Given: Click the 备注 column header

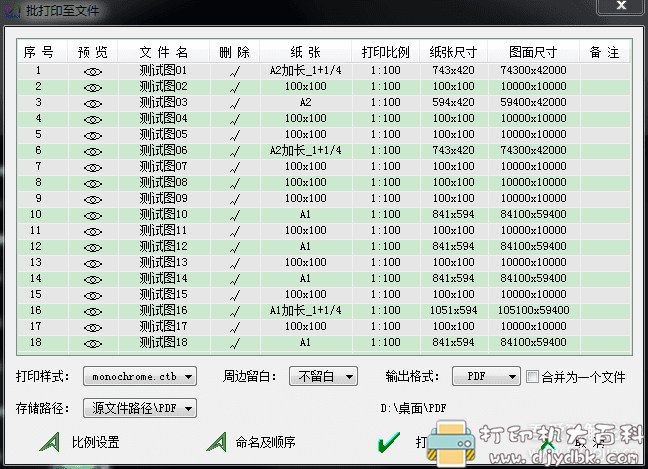Looking at the screenshot, I should click(604, 52).
